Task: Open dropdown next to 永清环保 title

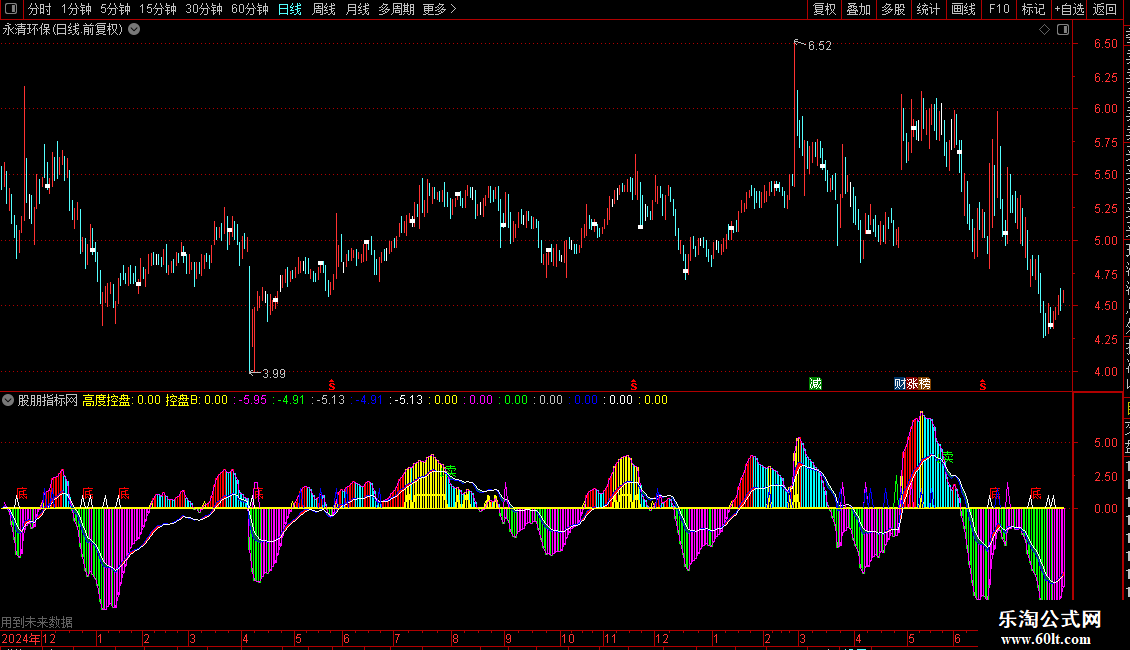Action: coord(134,30)
